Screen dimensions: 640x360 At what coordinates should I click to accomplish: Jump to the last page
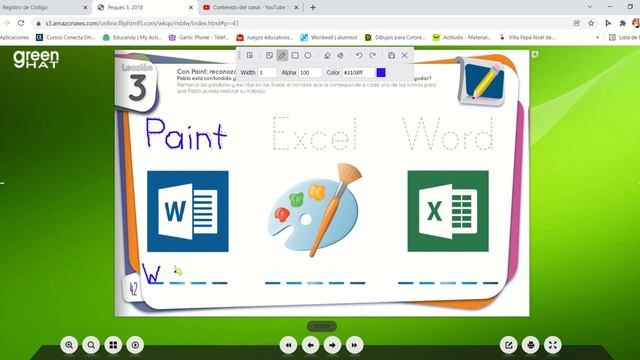354,345
